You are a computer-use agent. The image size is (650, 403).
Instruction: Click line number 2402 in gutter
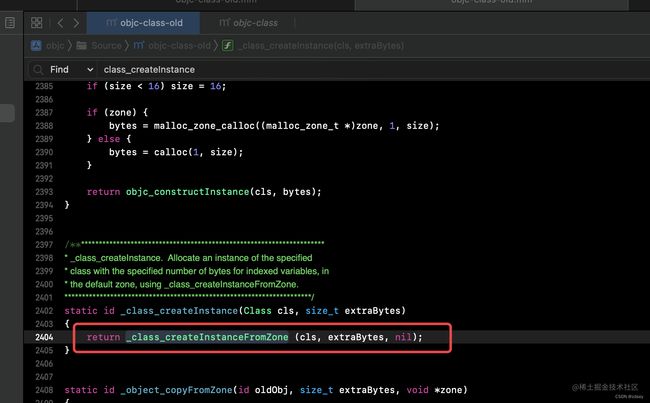point(44,311)
